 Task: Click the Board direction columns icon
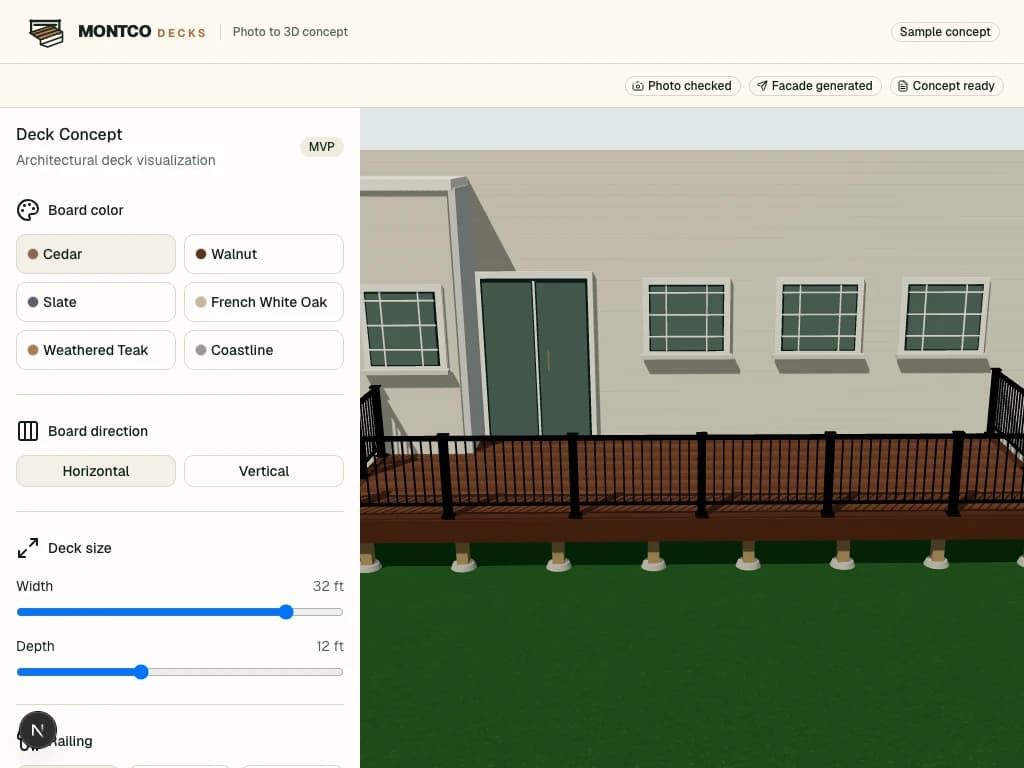[27, 431]
